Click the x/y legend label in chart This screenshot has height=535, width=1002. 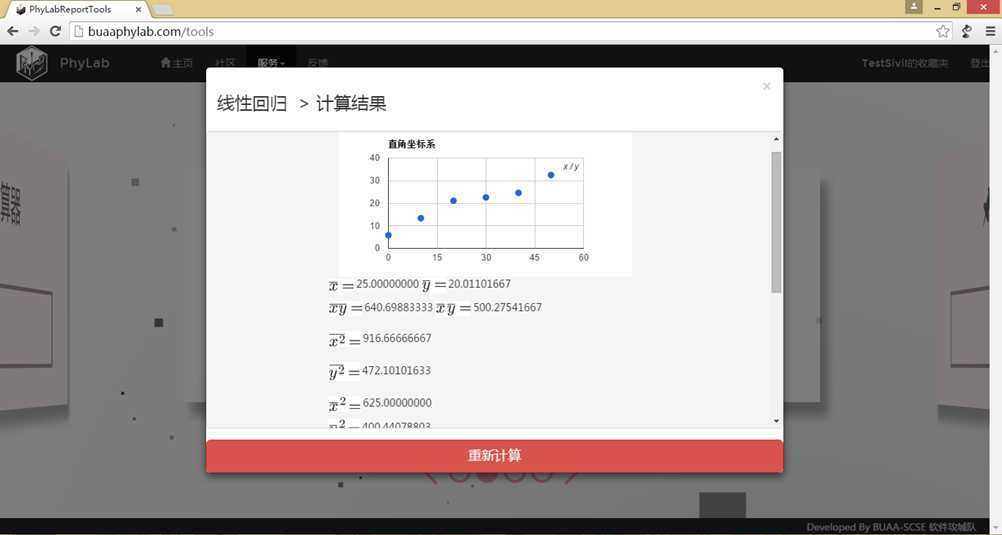571,166
